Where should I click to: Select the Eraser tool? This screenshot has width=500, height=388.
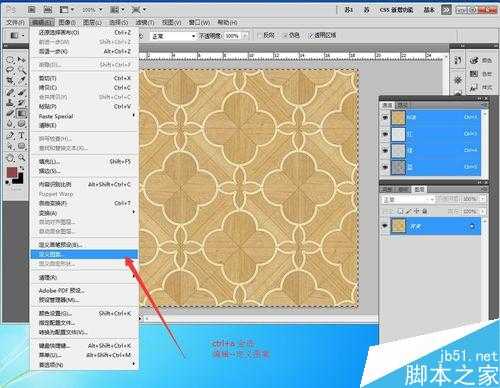(10, 113)
